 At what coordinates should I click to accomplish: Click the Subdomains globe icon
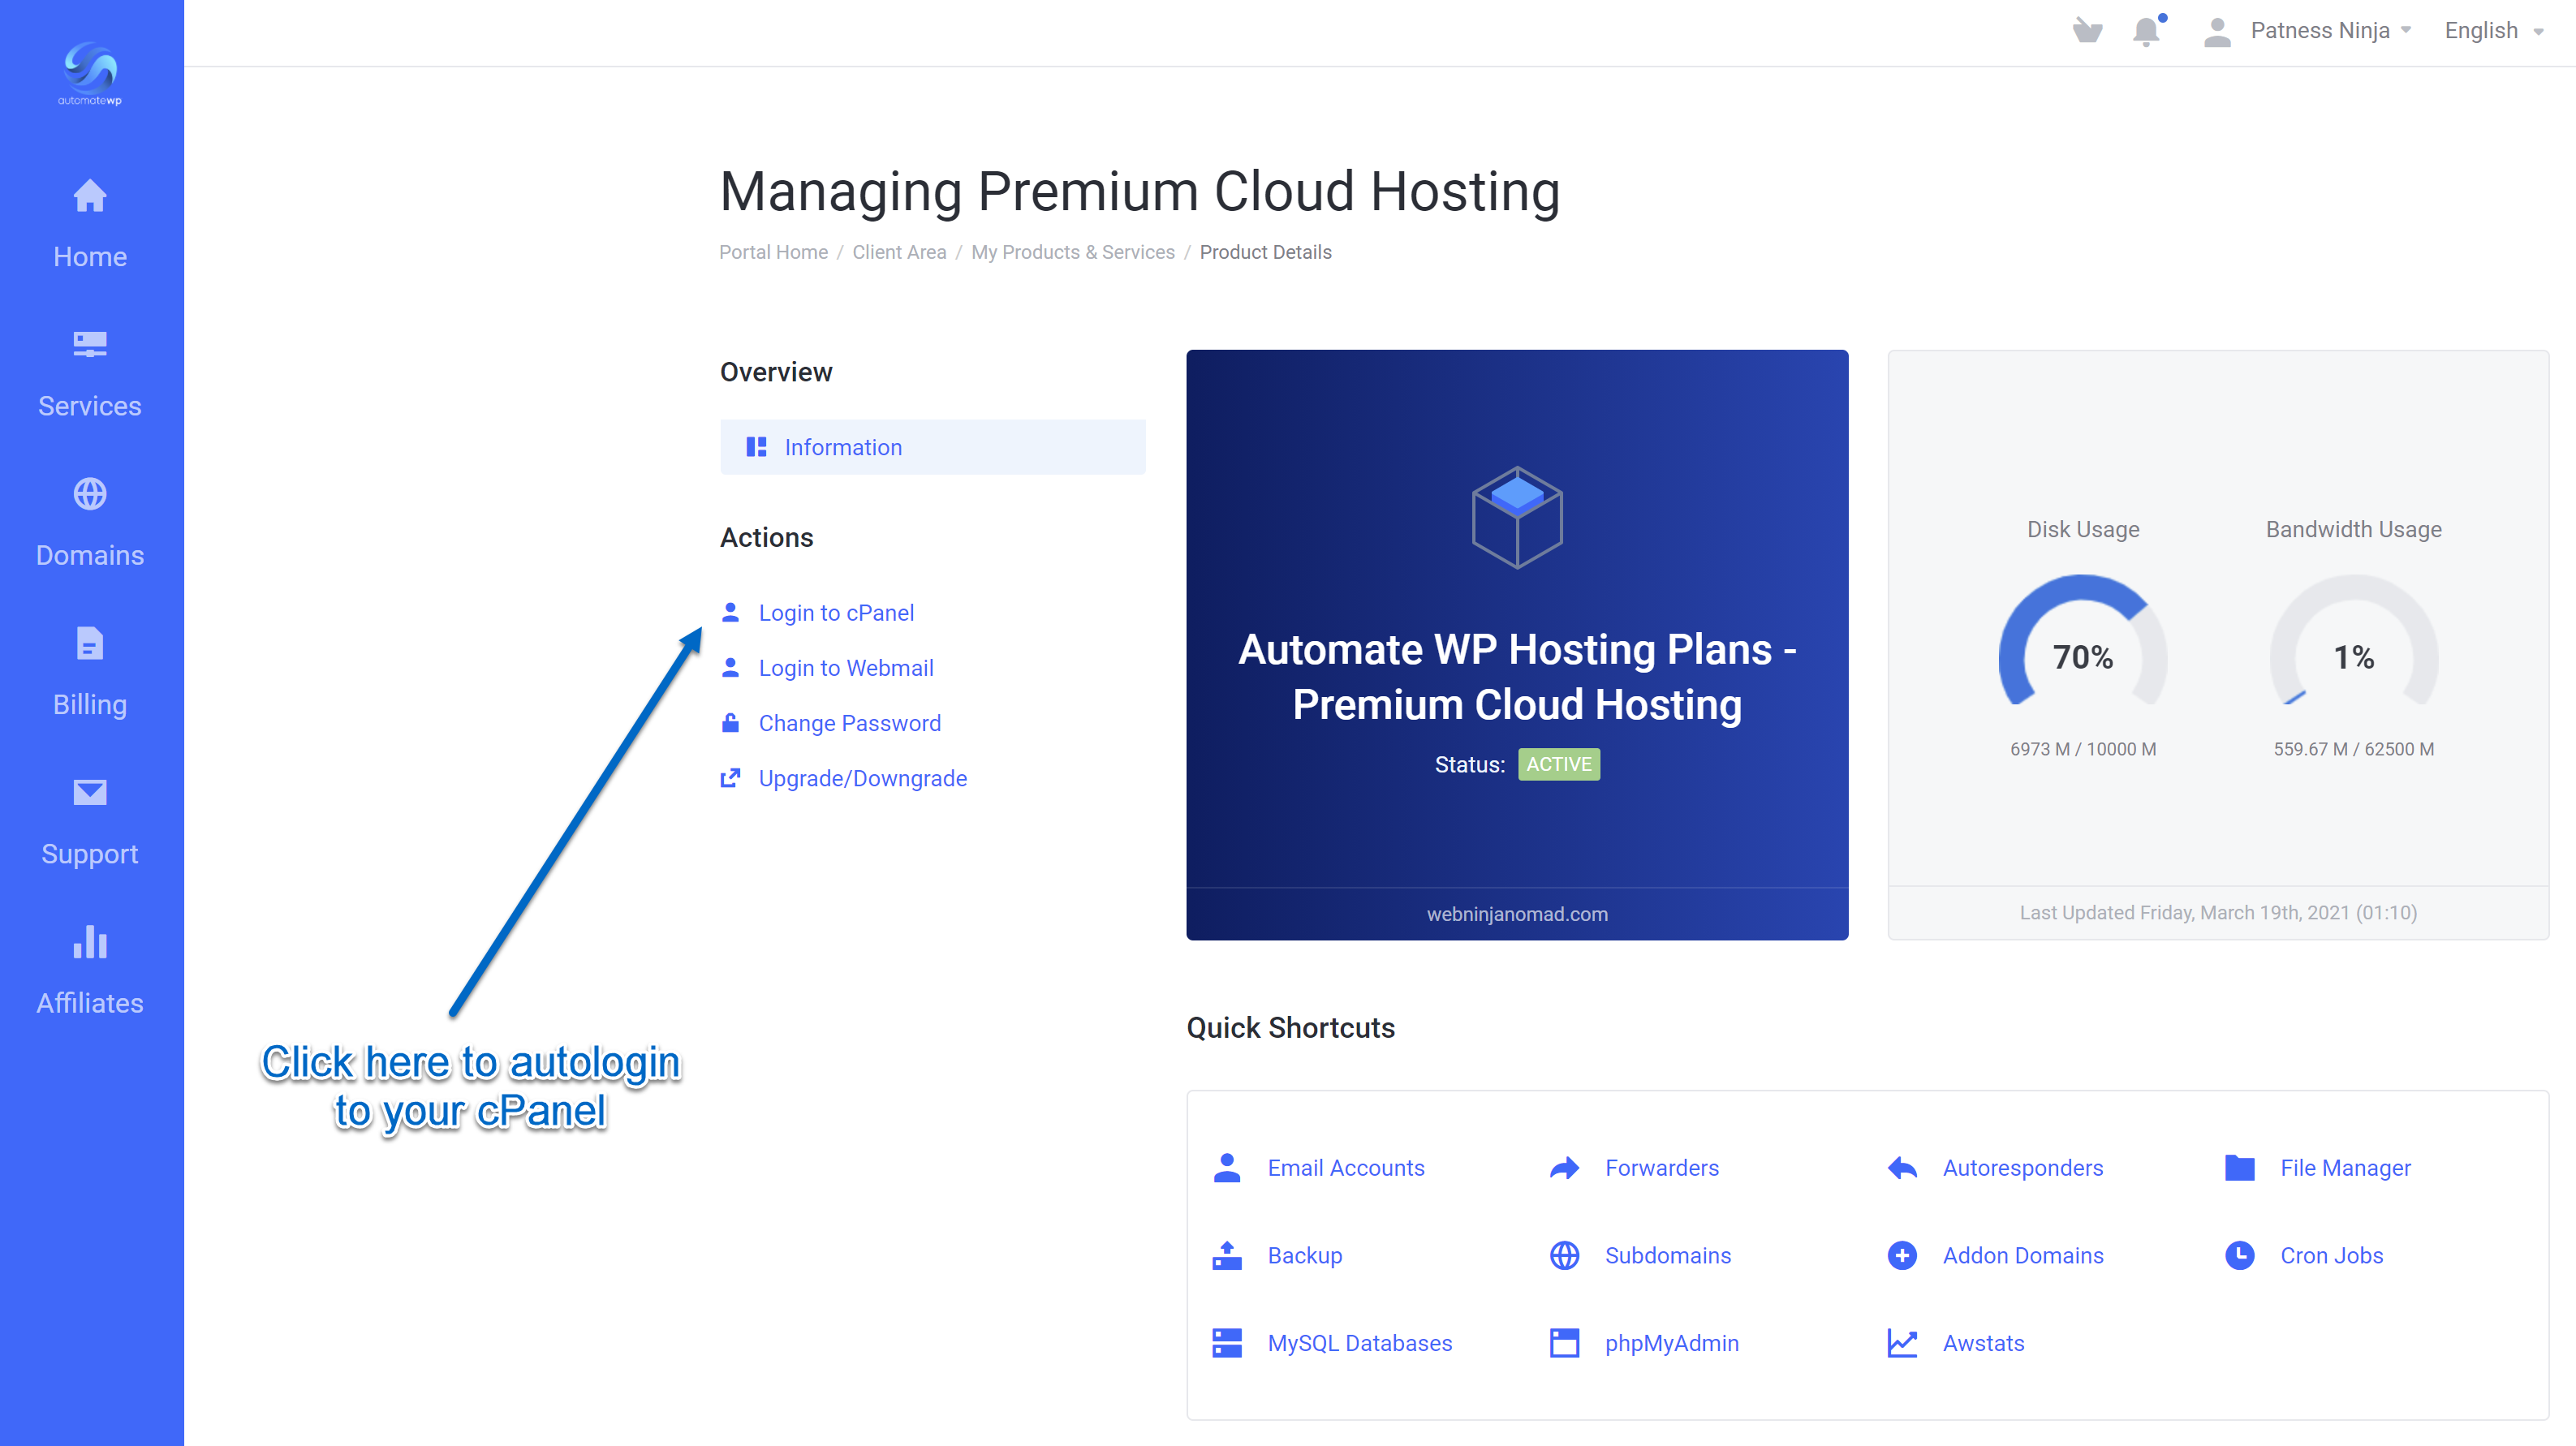click(1564, 1255)
